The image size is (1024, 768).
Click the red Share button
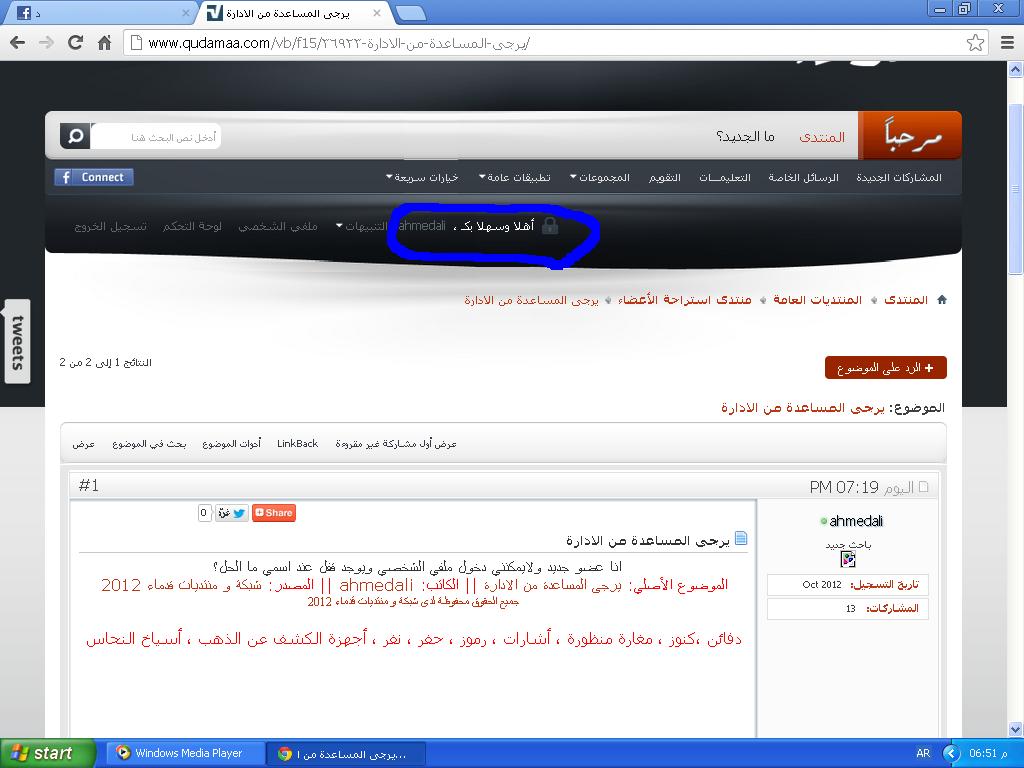[274, 513]
